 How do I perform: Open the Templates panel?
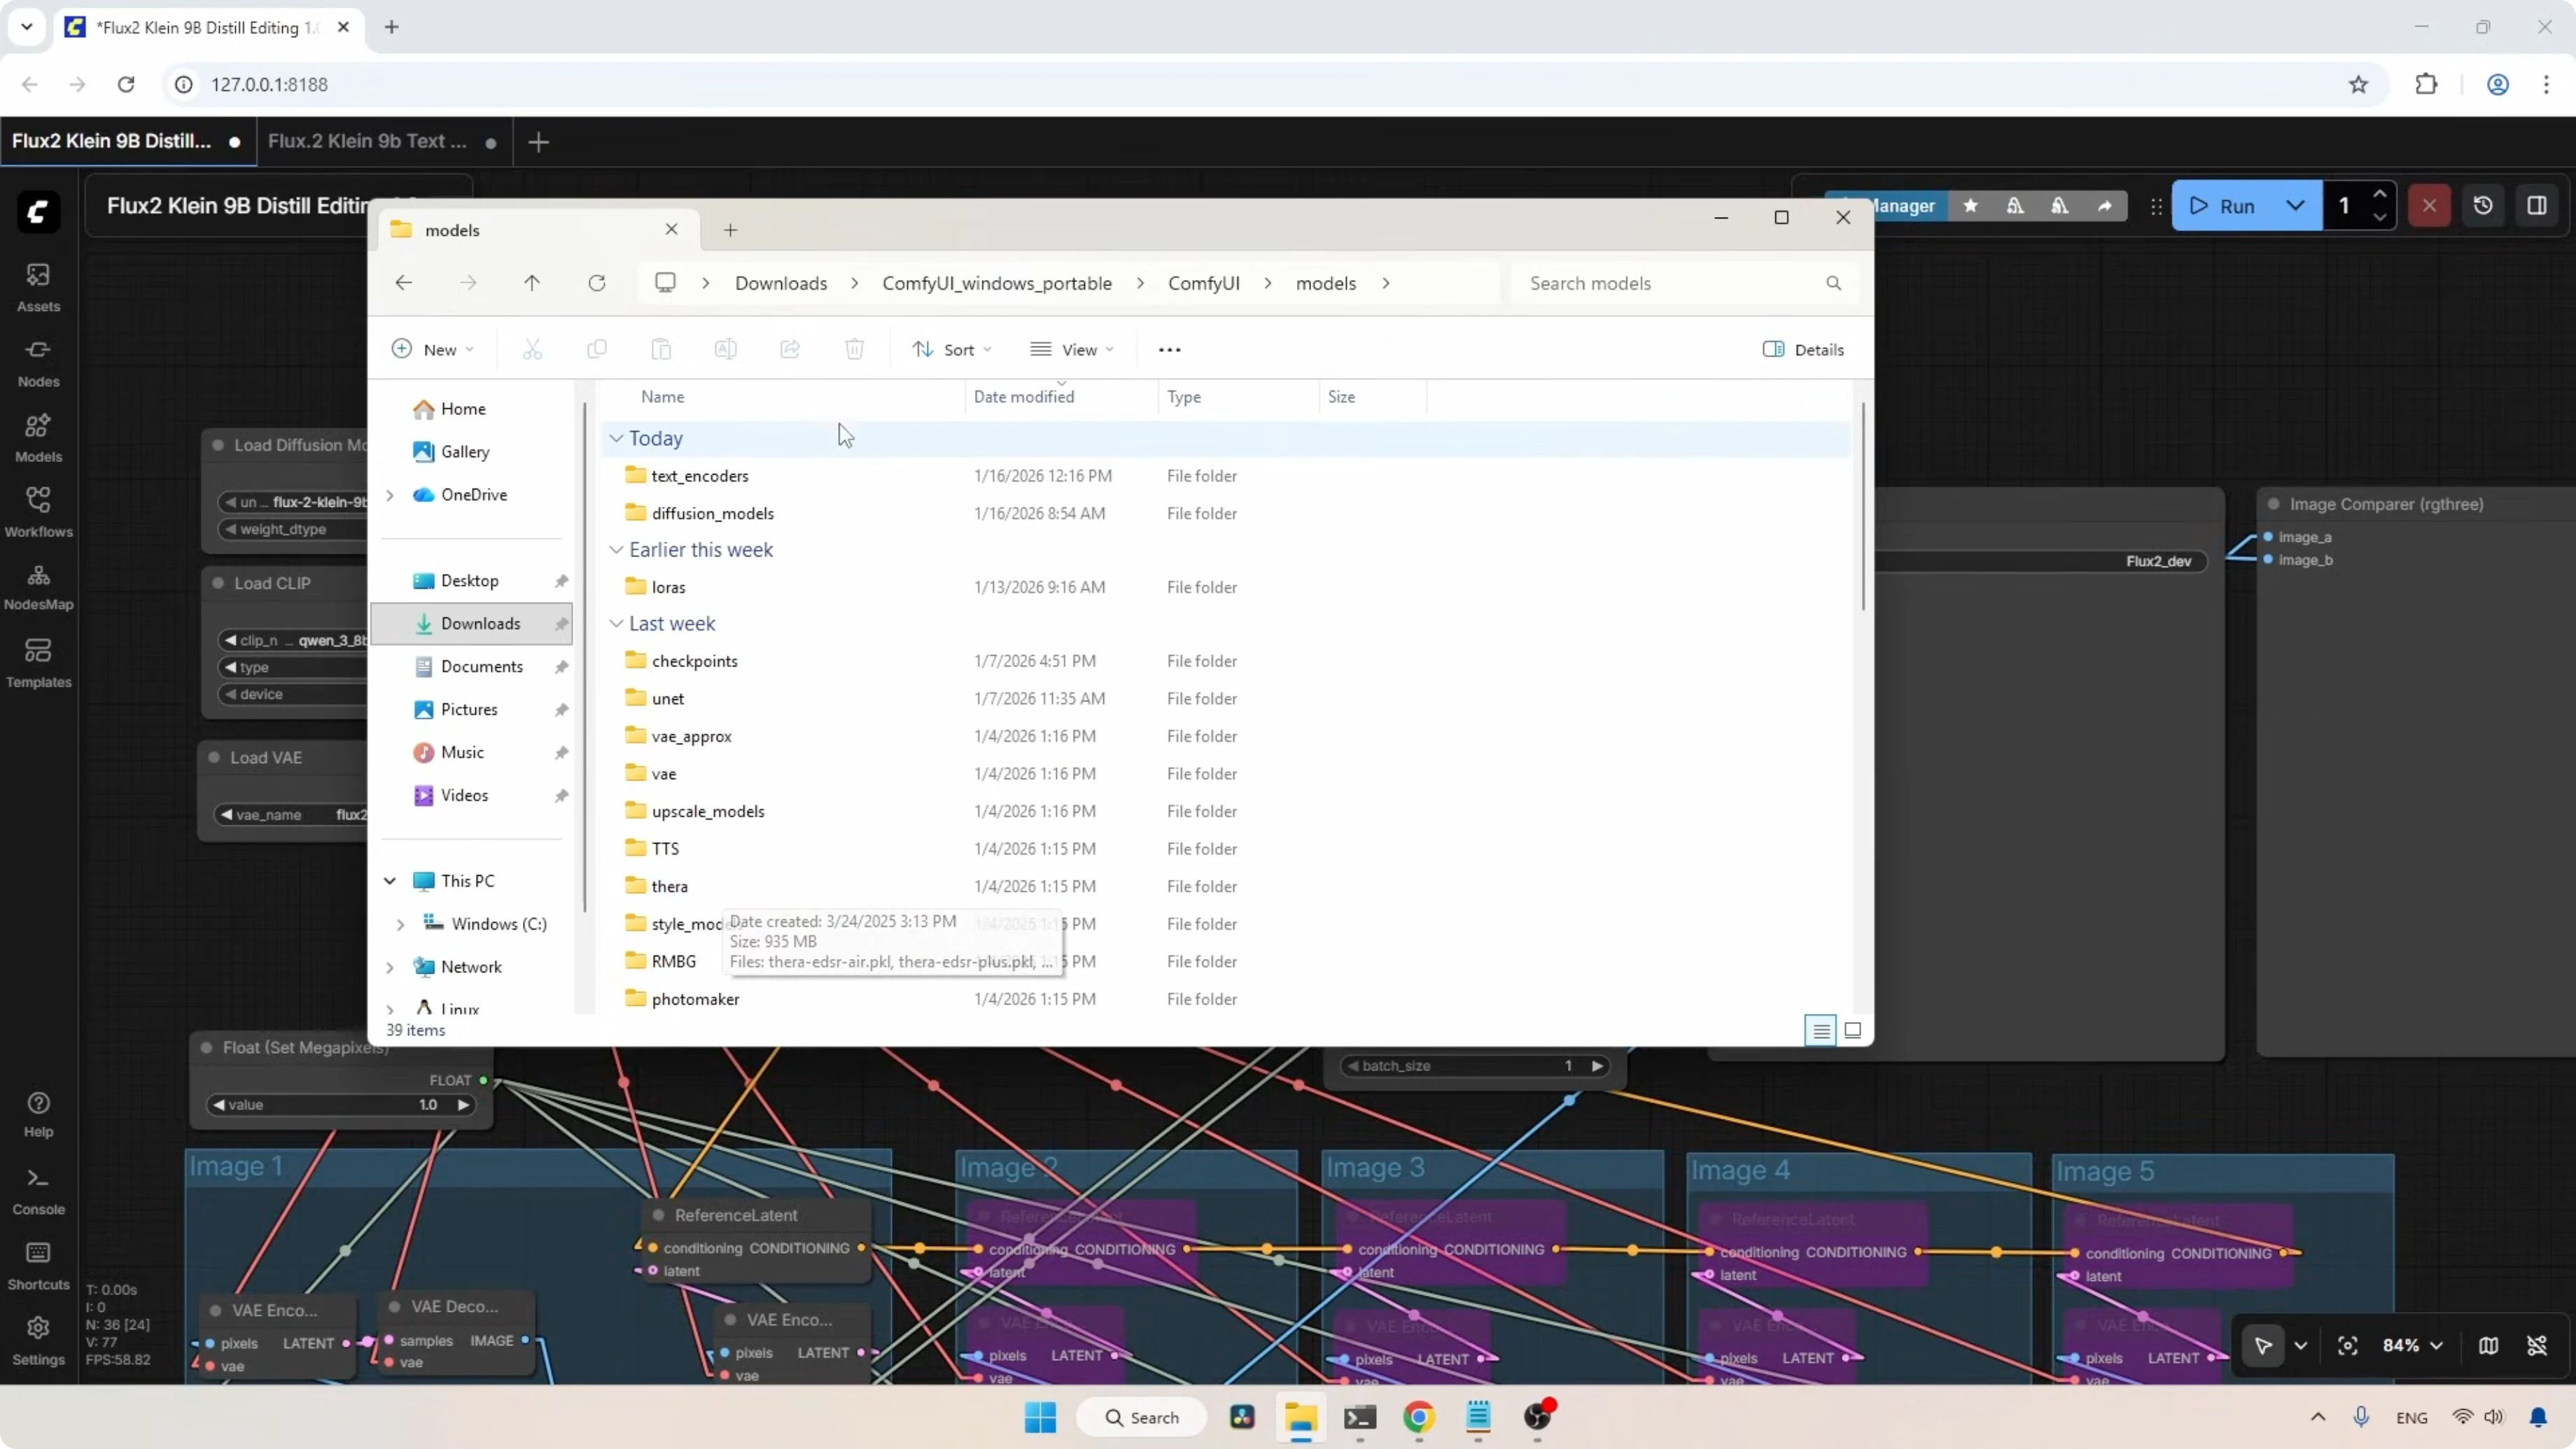(x=38, y=663)
